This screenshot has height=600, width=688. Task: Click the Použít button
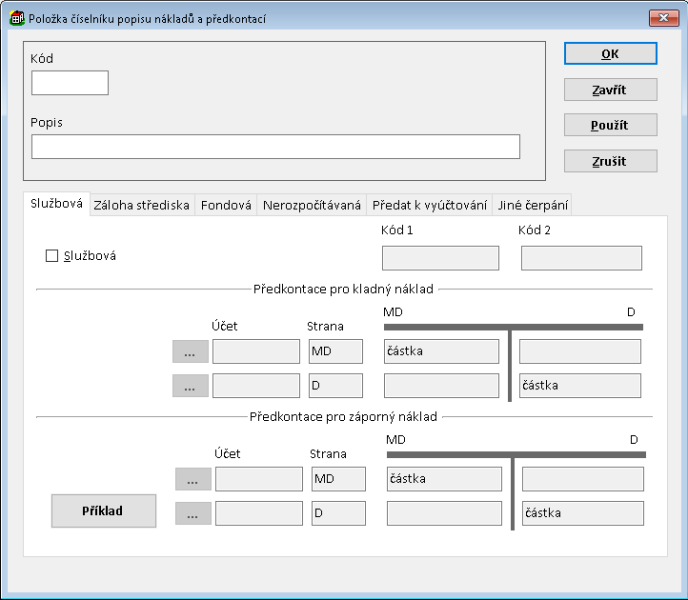pyautogui.click(x=610, y=125)
